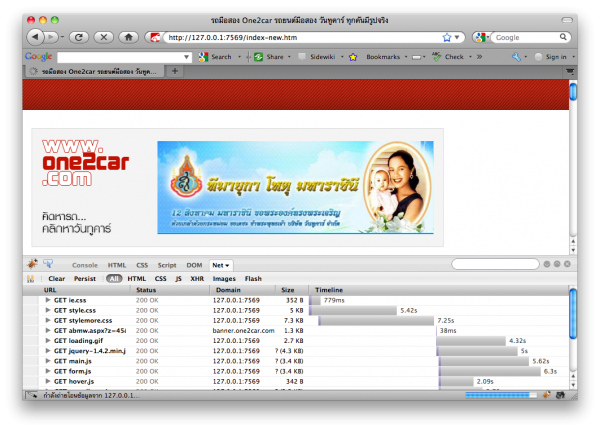Switch to Firebug Console tab

pyautogui.click(x=85, y=265)
